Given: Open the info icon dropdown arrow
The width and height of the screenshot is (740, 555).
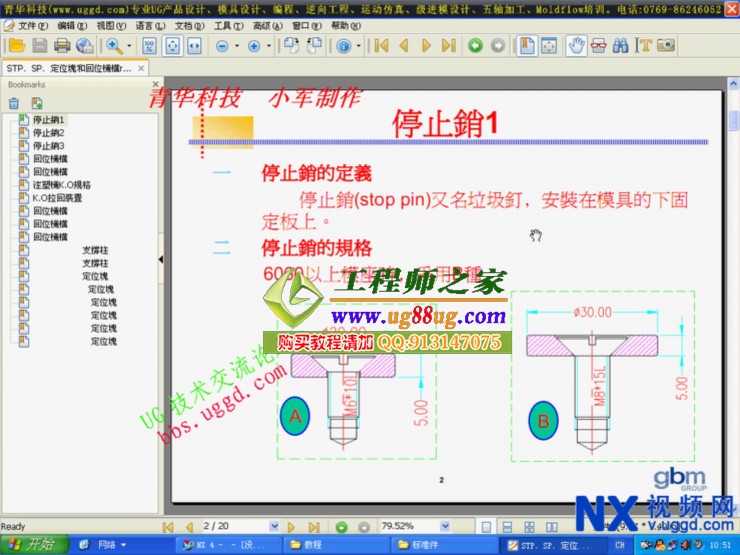Looking at the screenshot, I should [x=359, y=46].
